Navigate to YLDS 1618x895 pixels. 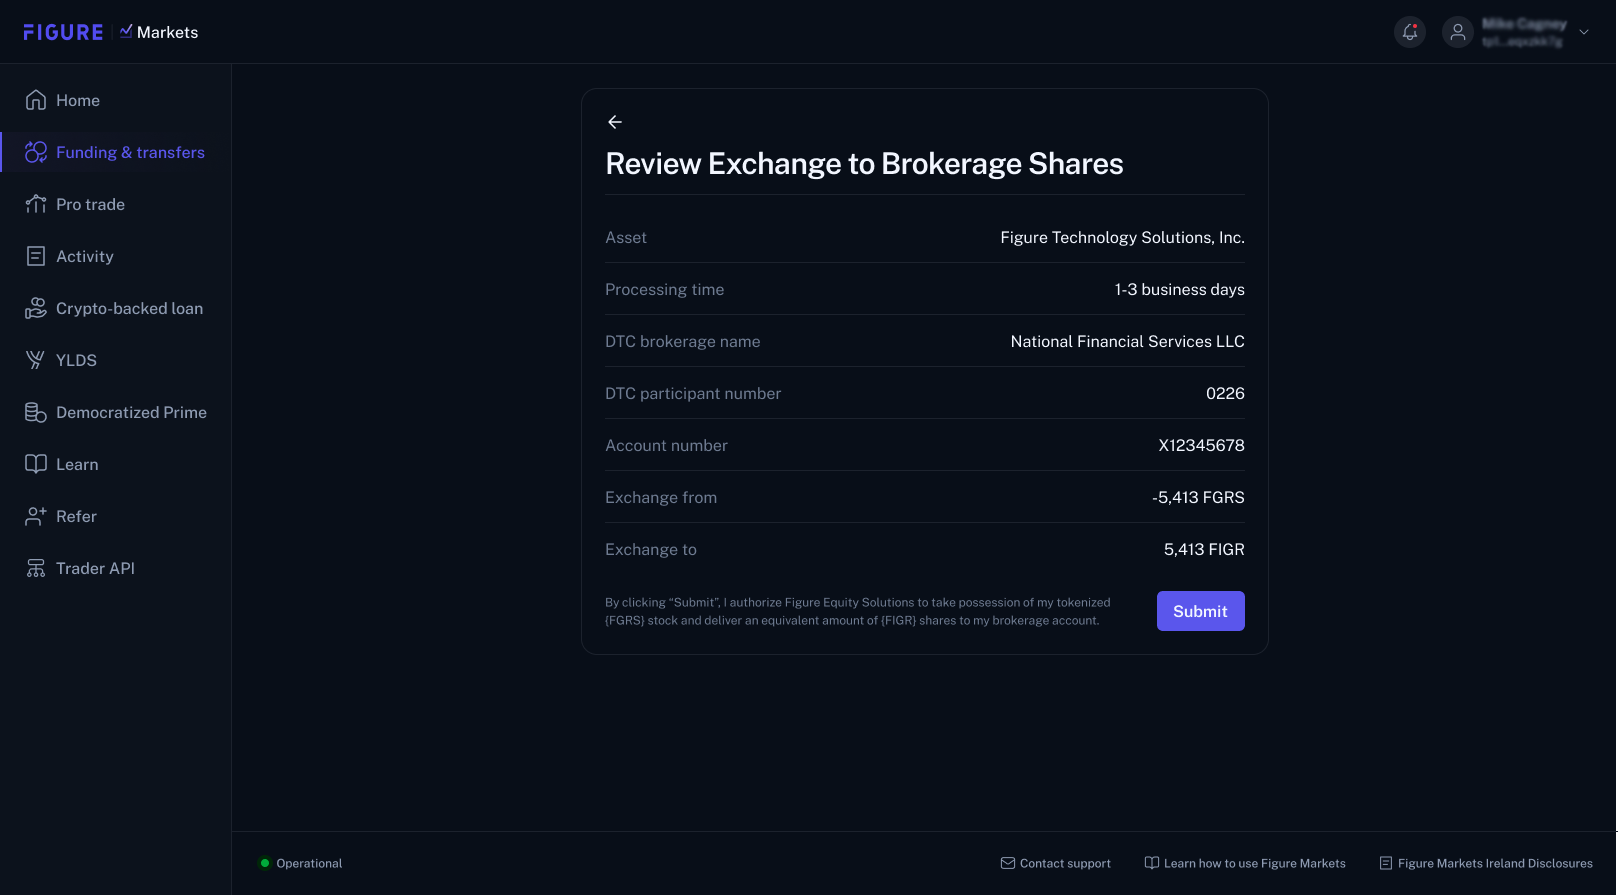coord(76,360)
